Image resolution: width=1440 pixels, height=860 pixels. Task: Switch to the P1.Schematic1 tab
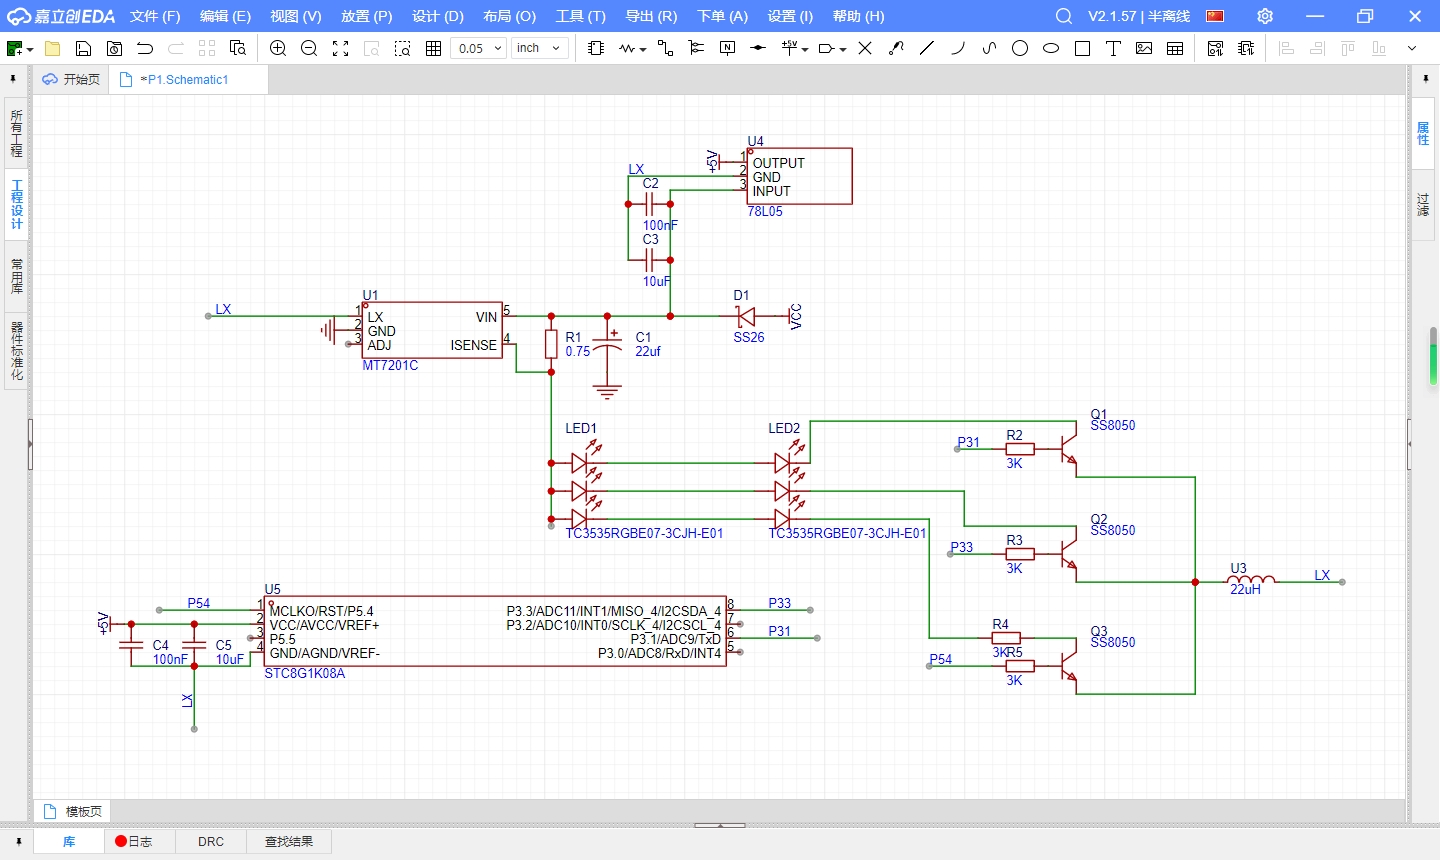point(186,79)
